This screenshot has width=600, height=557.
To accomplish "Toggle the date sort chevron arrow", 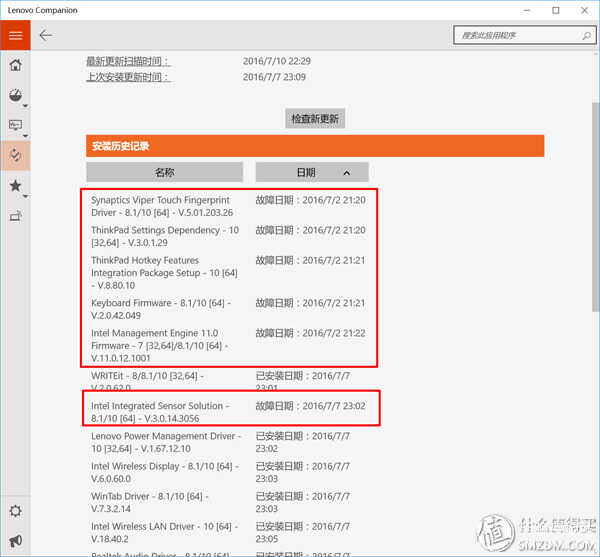I will 347,173.
